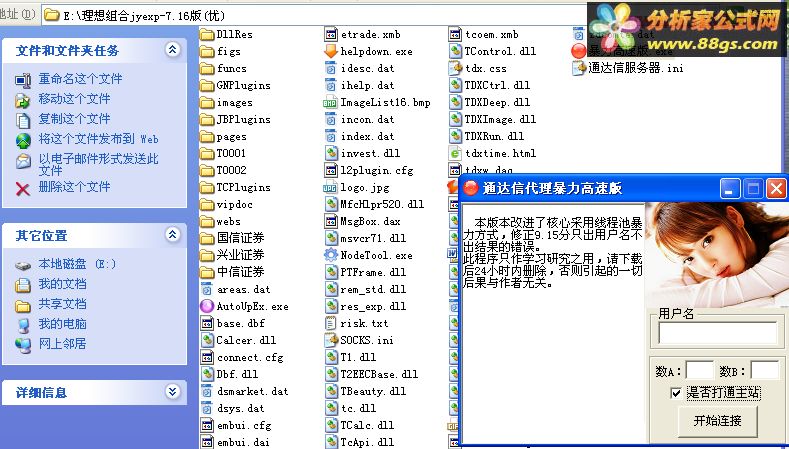789x449 pixels.
Task: Select the risk.txt notepad icon
Action: pyautogui.click(x=331, y=323)
